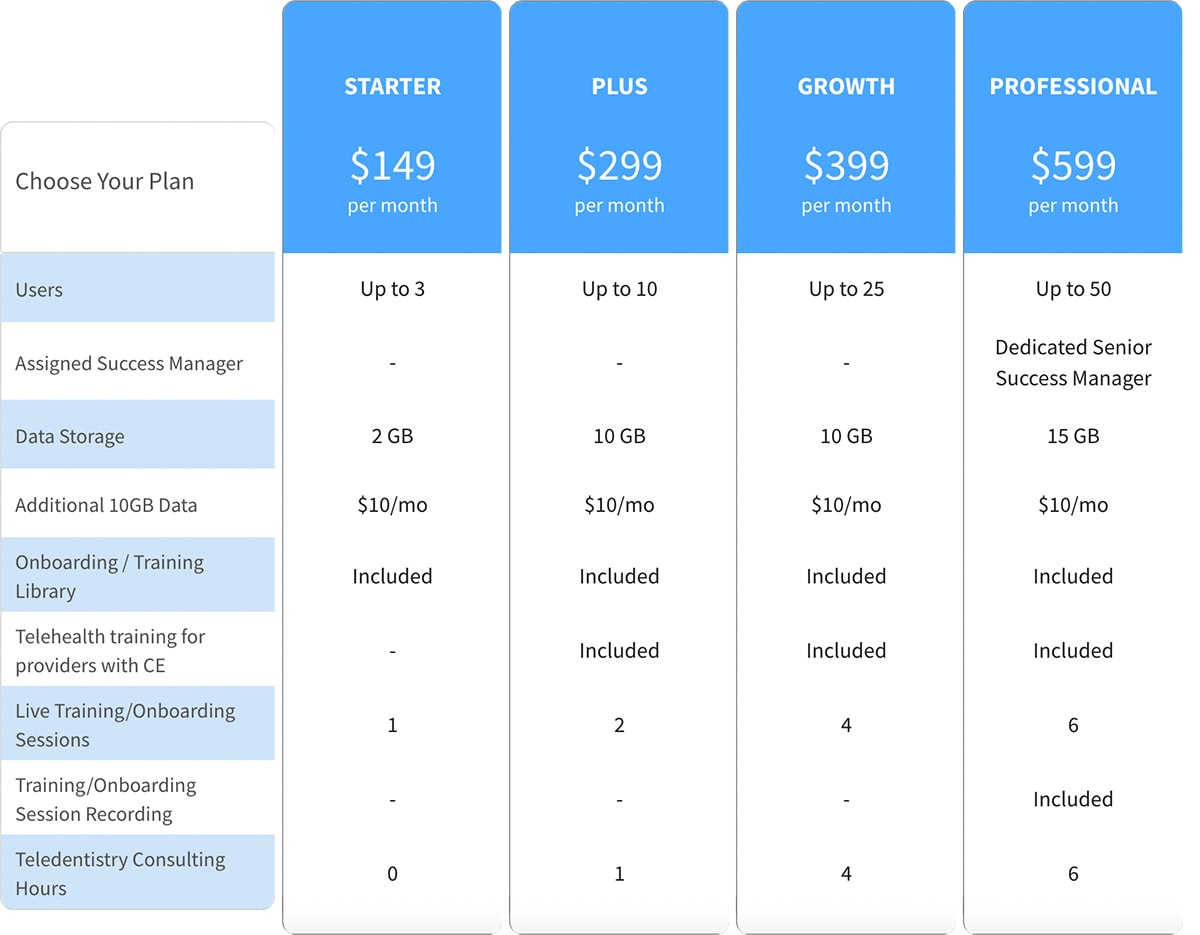Select the Assigned Success Manager row label
The width and height of the screenshot is (1200, 935).
pyautogui.click(x=128, y=363)
